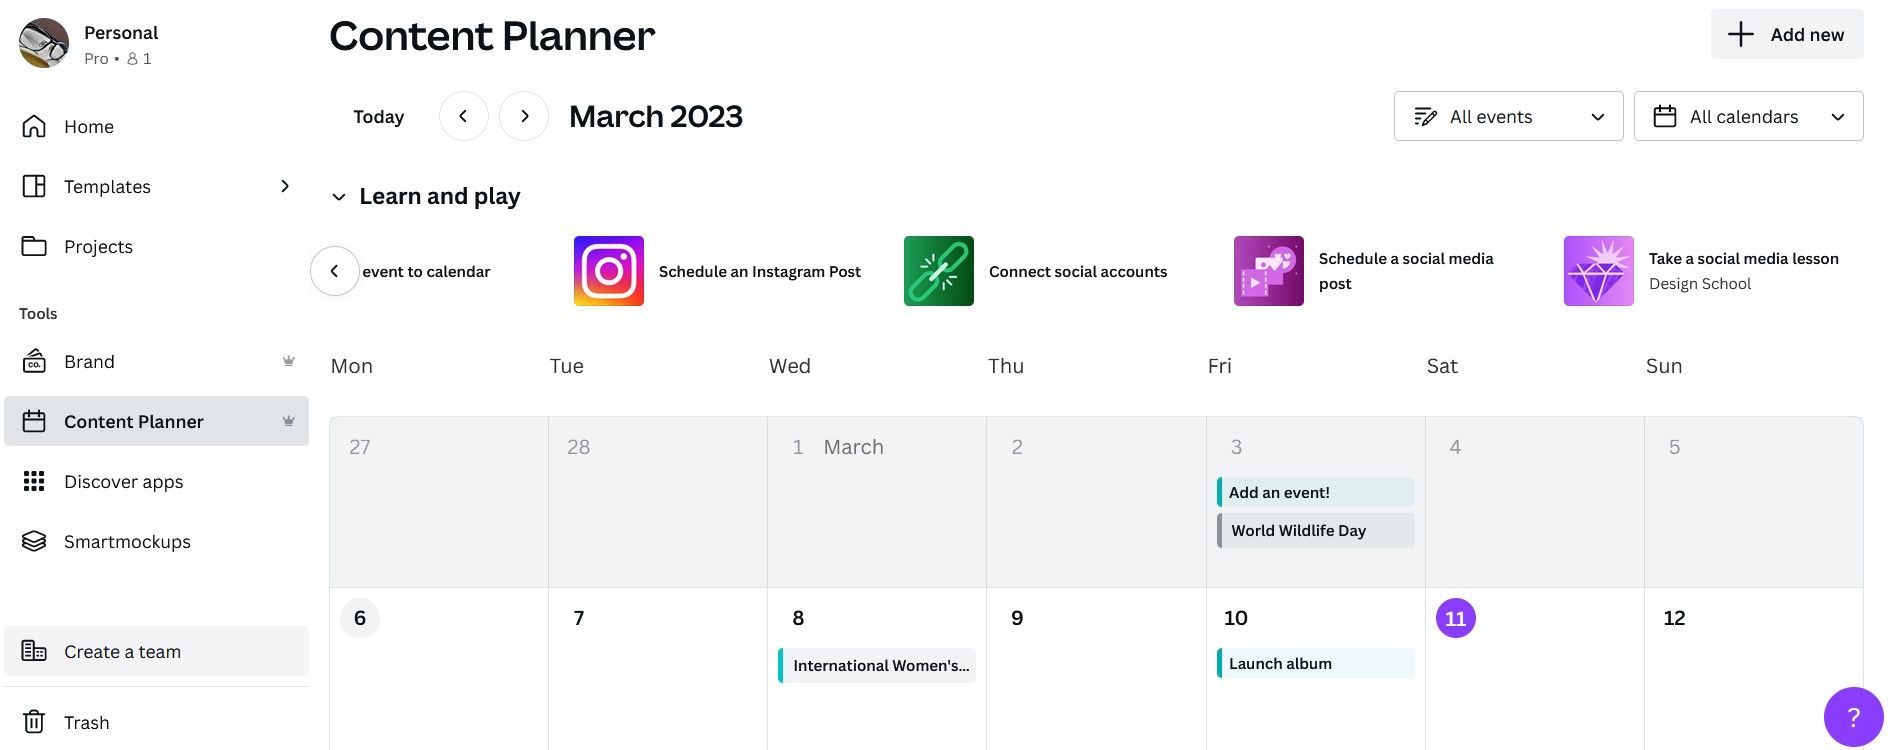Viewport: 1888px width, 750px height.
Task: Open the All calendars dropdown
Action: [x=1748, y=116]
